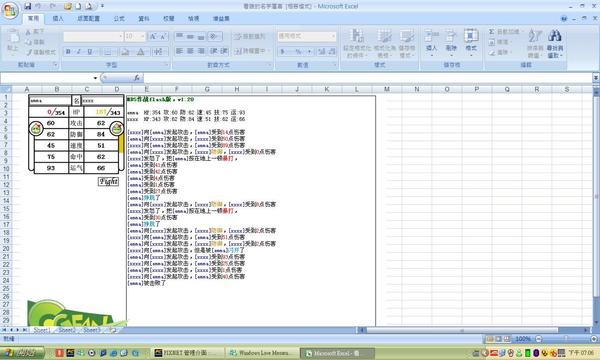Click the AutoSum sigma icon
The width and height of the screenshot is (600, 360).
(x=492, y=32)
